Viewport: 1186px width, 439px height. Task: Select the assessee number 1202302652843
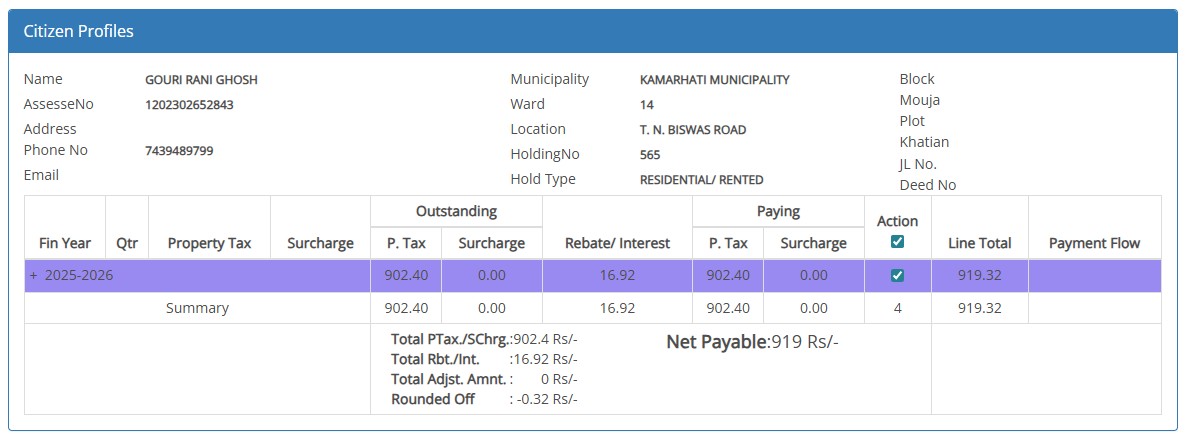point(189,104)
